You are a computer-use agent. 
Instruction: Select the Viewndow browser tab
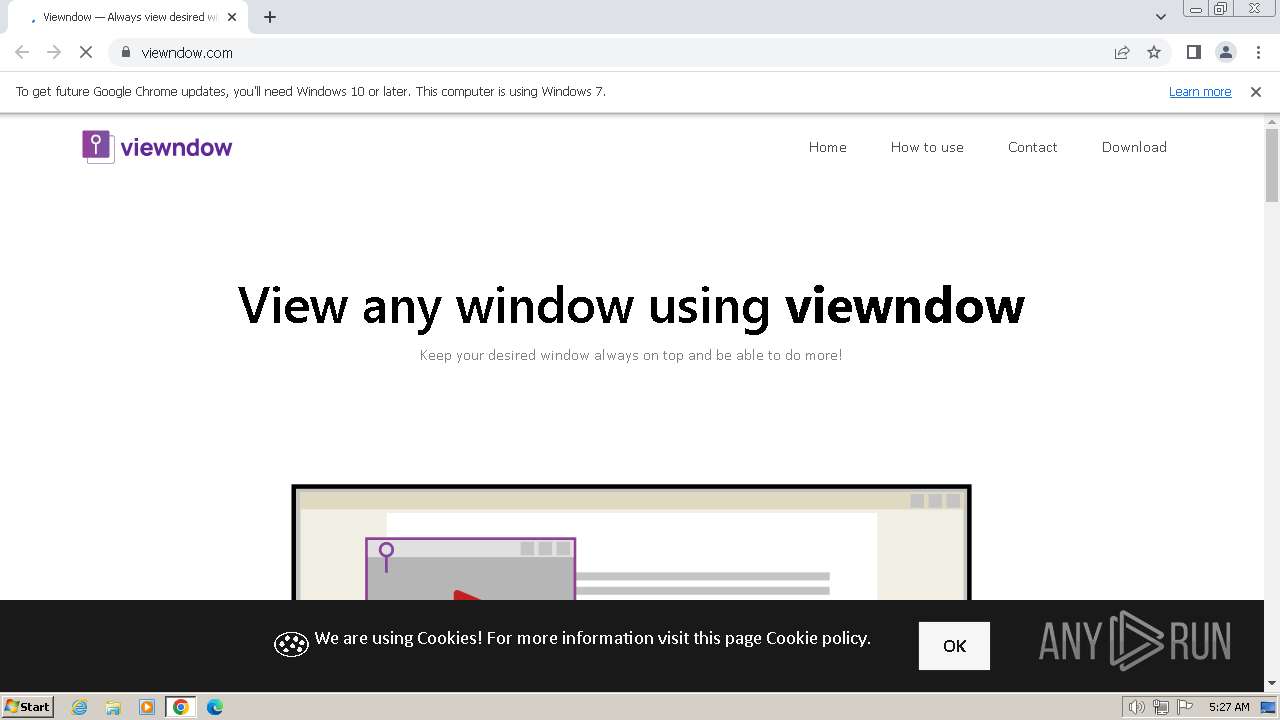[128, 17]
